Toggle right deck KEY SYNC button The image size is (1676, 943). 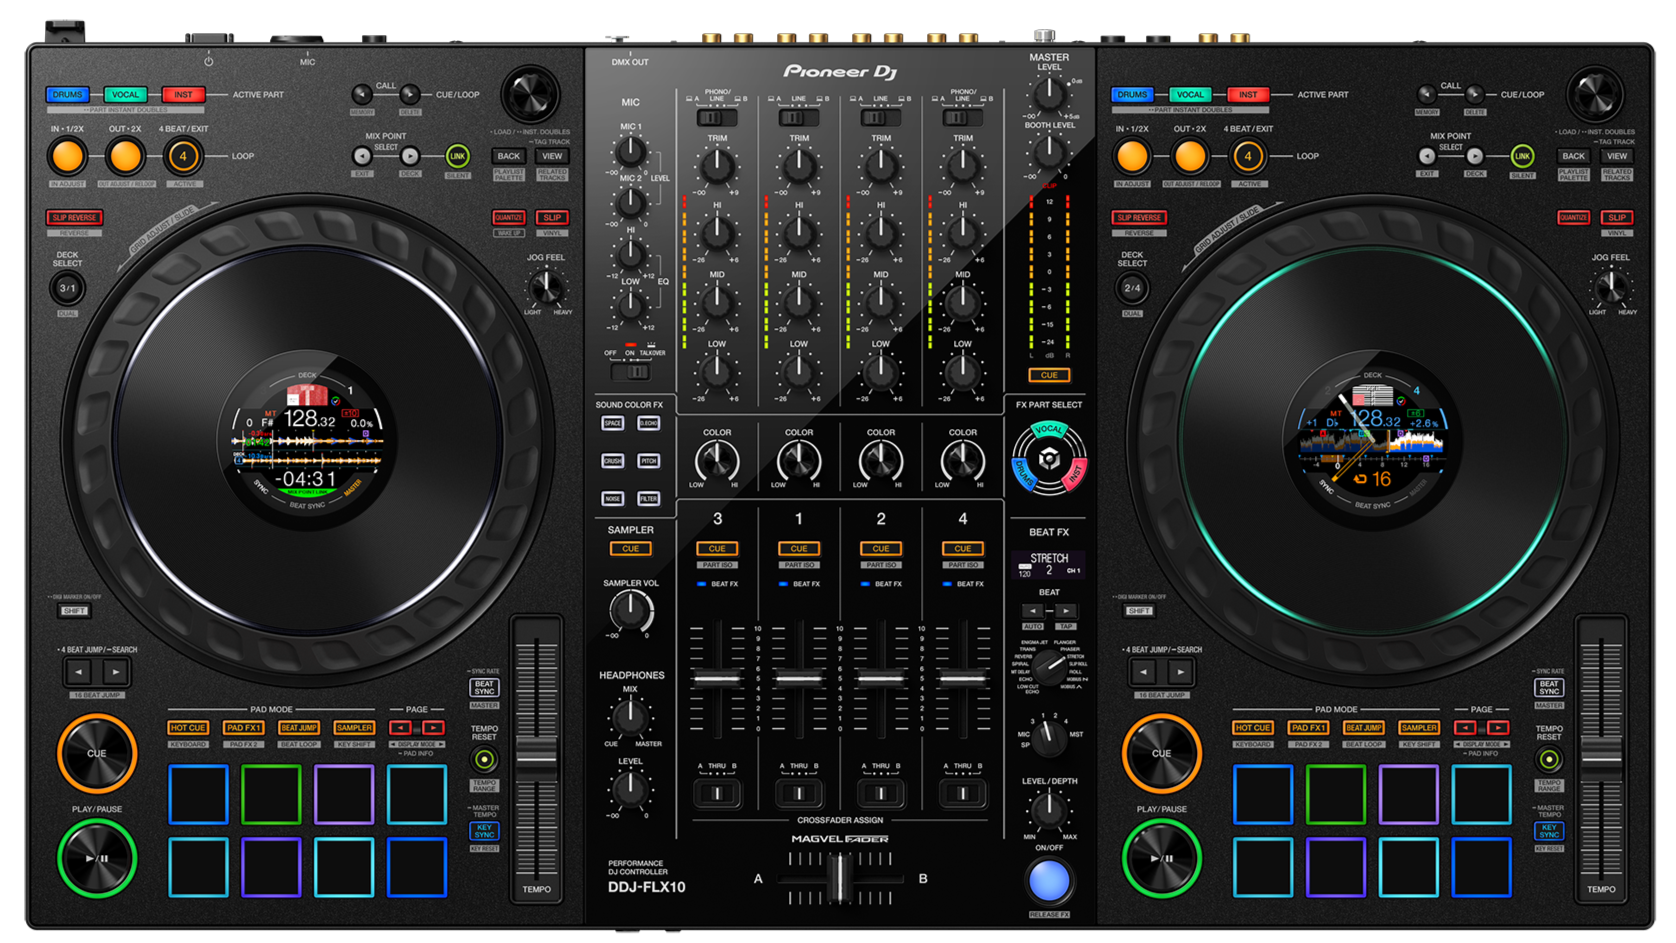coord(1549,831)
